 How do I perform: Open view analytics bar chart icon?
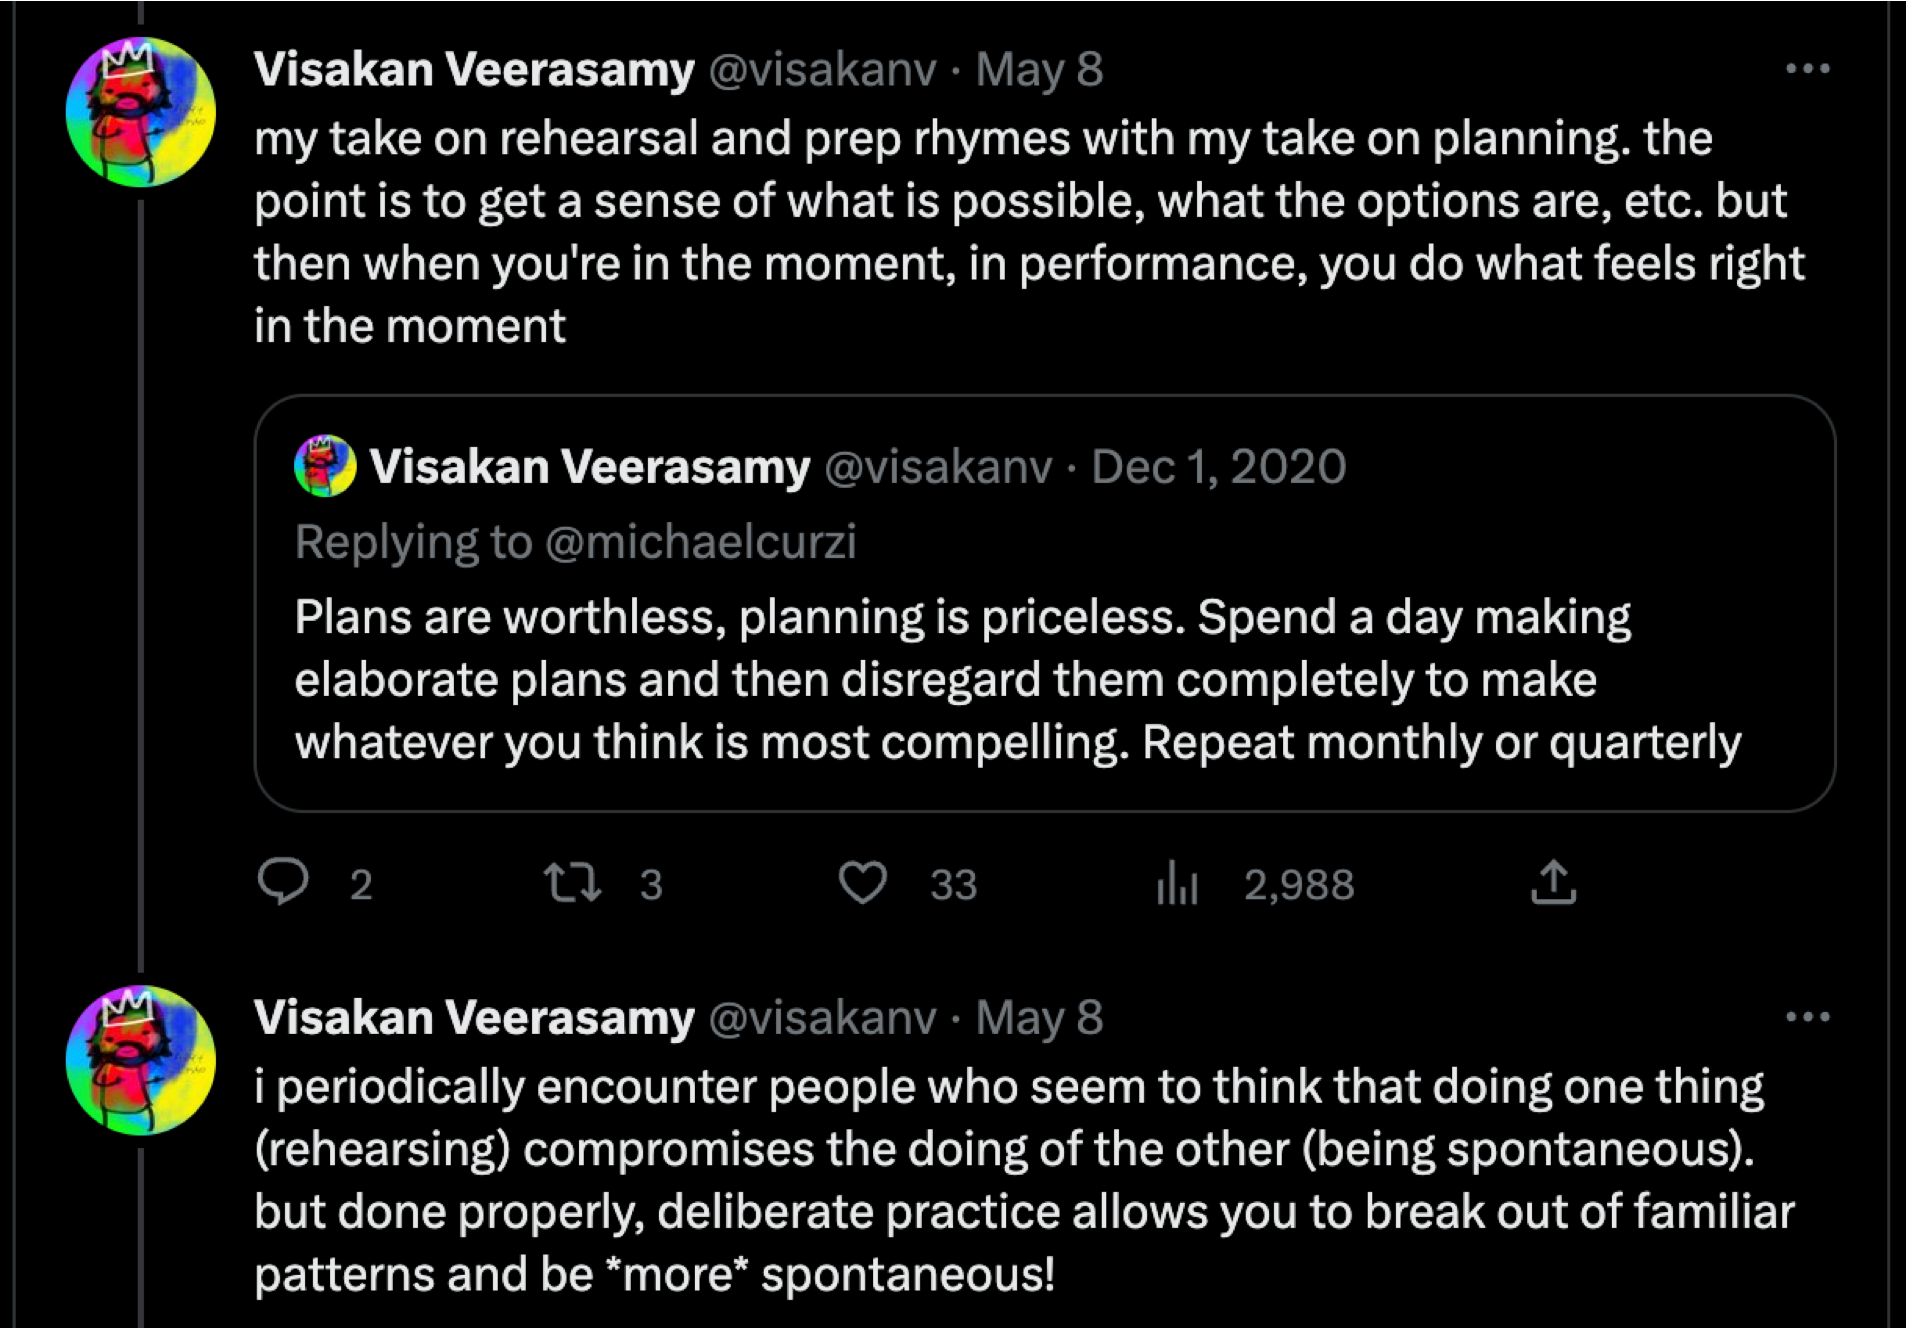pyautogui.click(x=1177, y=882)
